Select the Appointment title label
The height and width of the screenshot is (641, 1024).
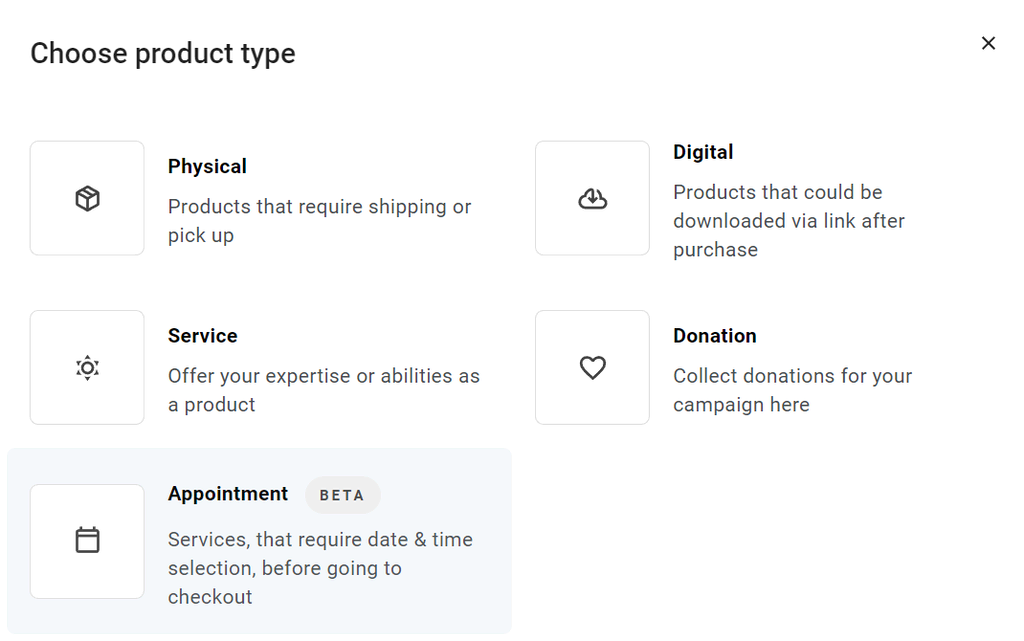pyautogui.click(x=228, y=494)
